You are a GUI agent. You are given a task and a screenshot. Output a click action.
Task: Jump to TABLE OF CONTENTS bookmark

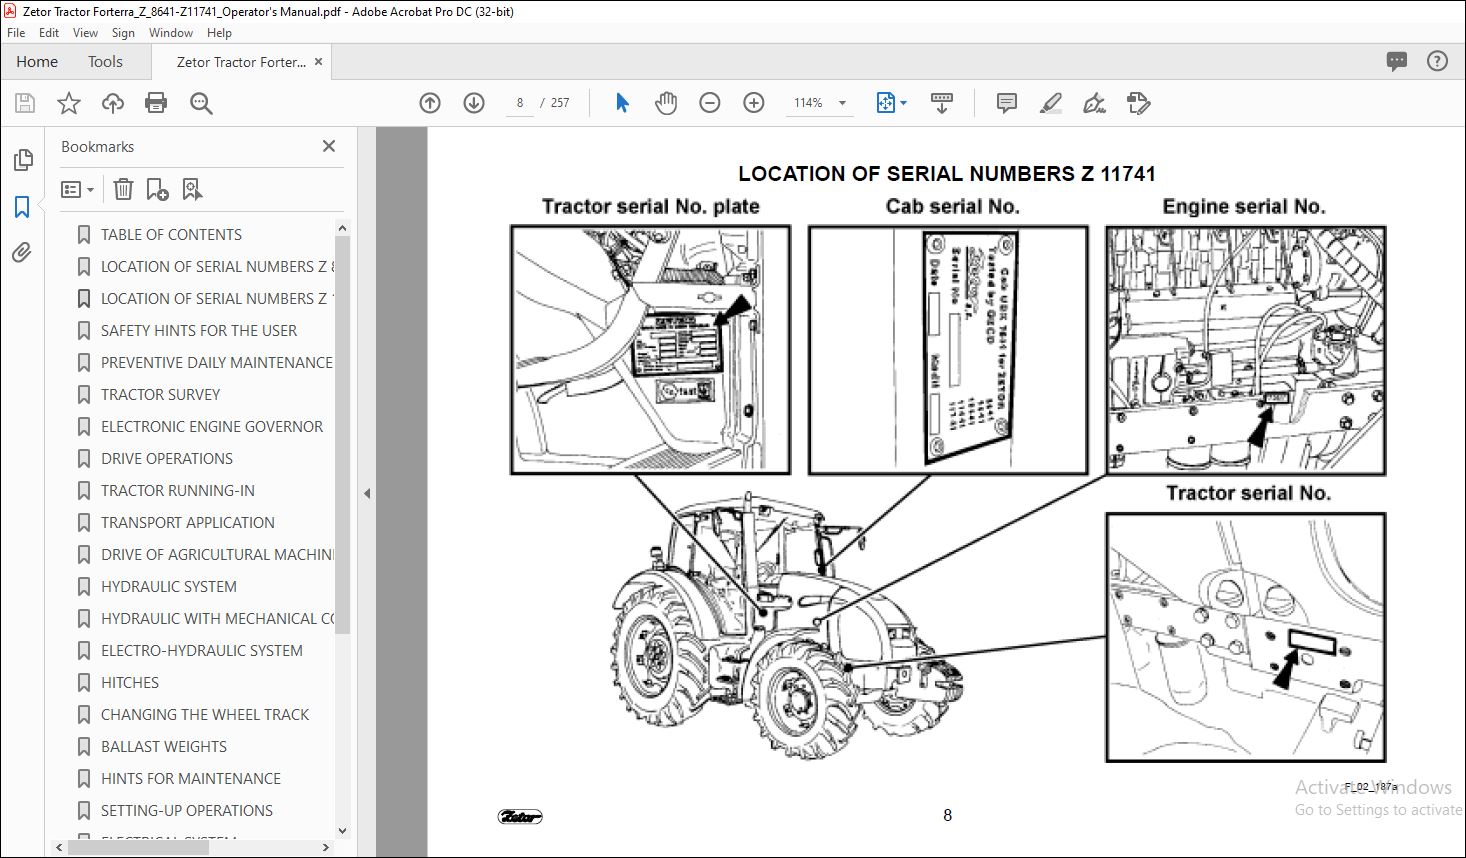(x=171, y=235)
